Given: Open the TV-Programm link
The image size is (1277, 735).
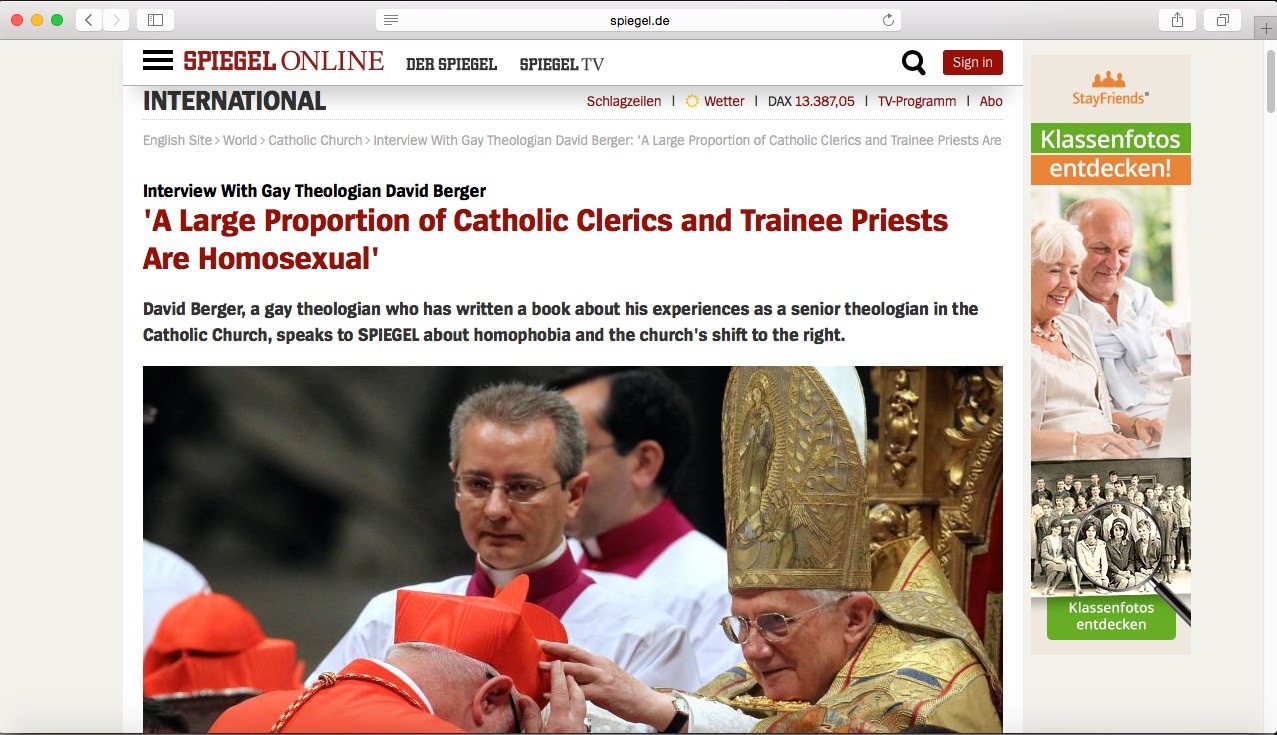Looking at the screenshot, I should tap(917, 101).
